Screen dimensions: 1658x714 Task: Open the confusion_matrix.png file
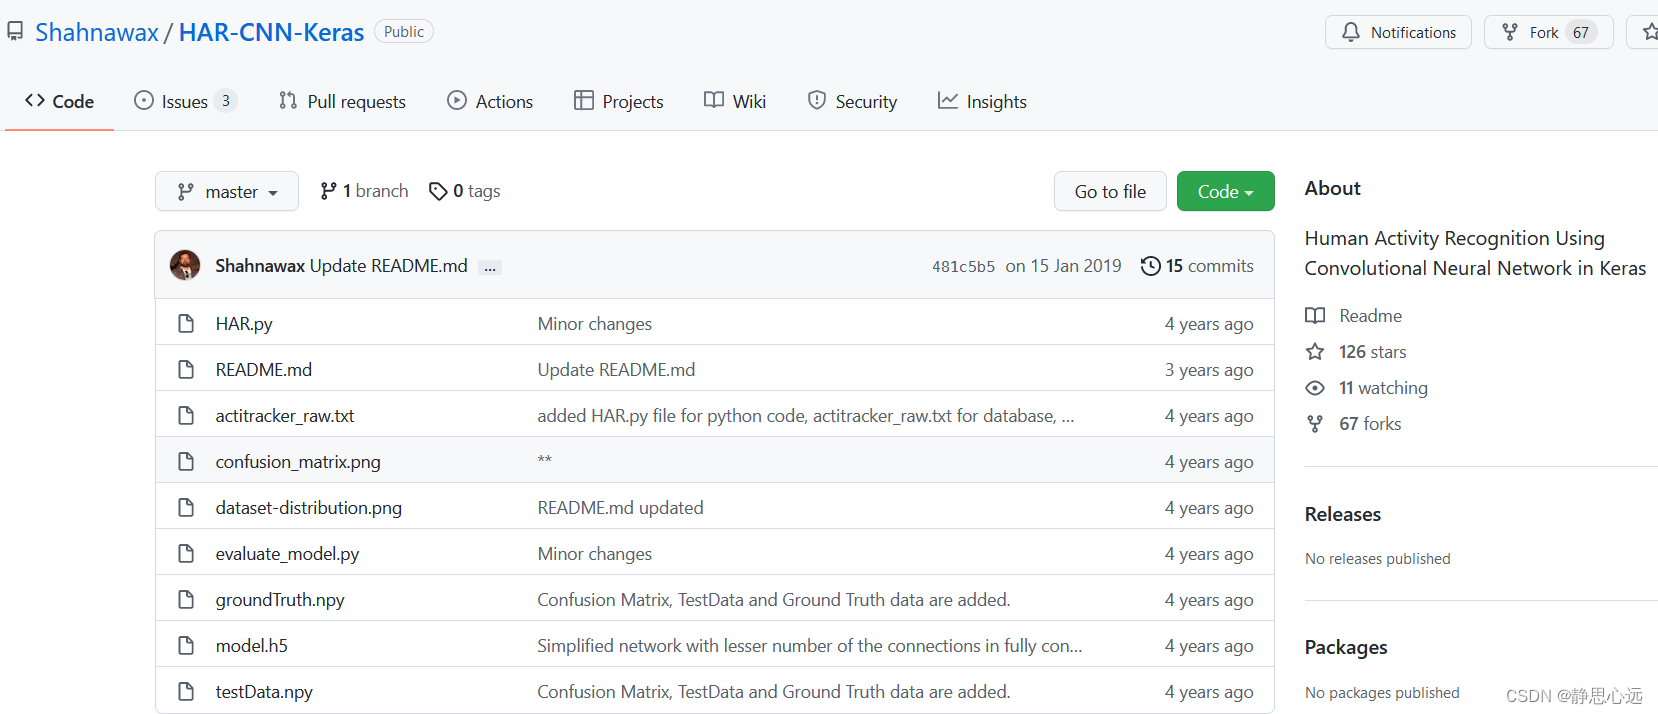click(x=298, y=462)
